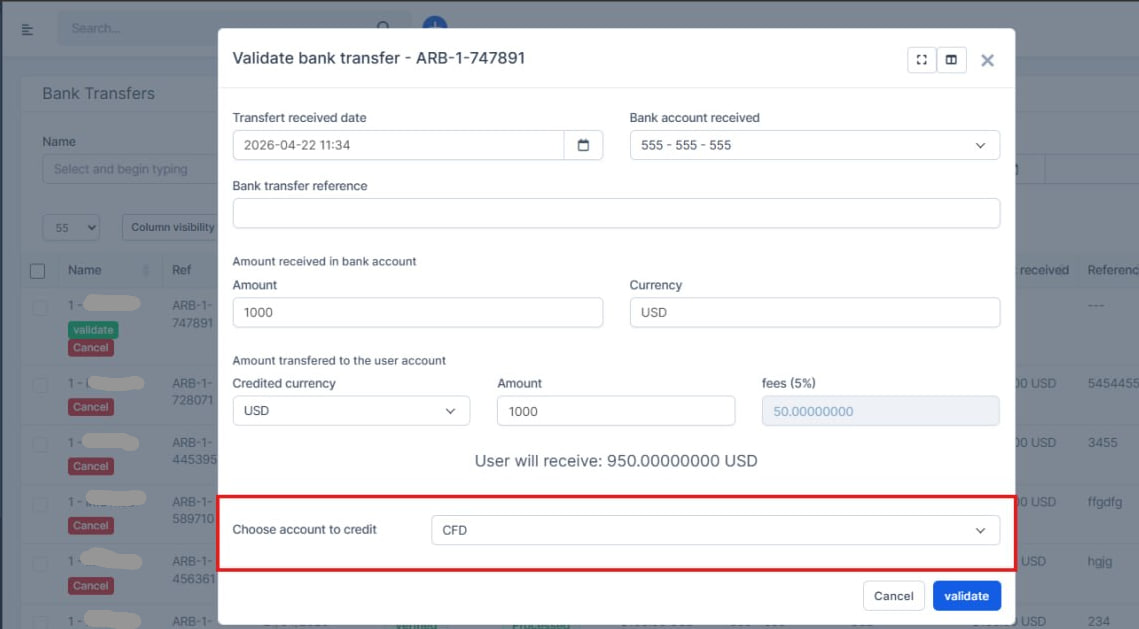Change the page size 55 selector
Screen dimensions: 1139x629
(71, 228)
